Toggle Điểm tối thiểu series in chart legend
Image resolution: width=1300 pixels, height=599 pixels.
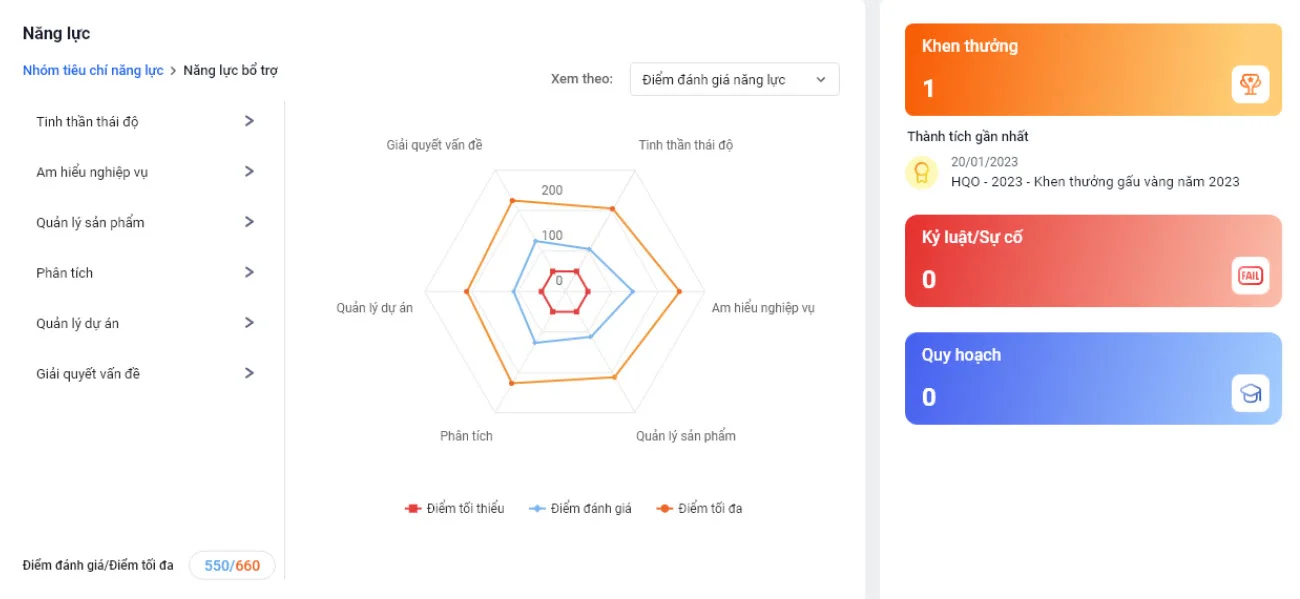click(454, 509)
